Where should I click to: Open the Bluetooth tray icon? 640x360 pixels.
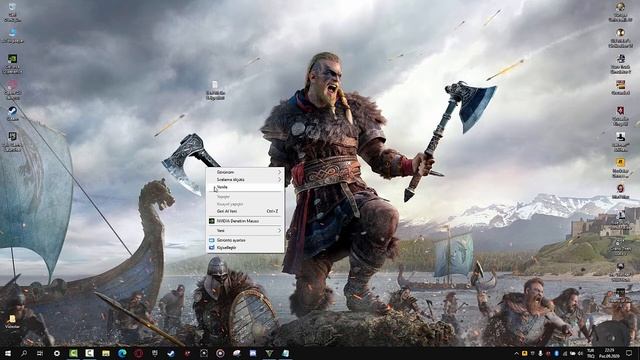pyautogui.click(x=556, y=353)
